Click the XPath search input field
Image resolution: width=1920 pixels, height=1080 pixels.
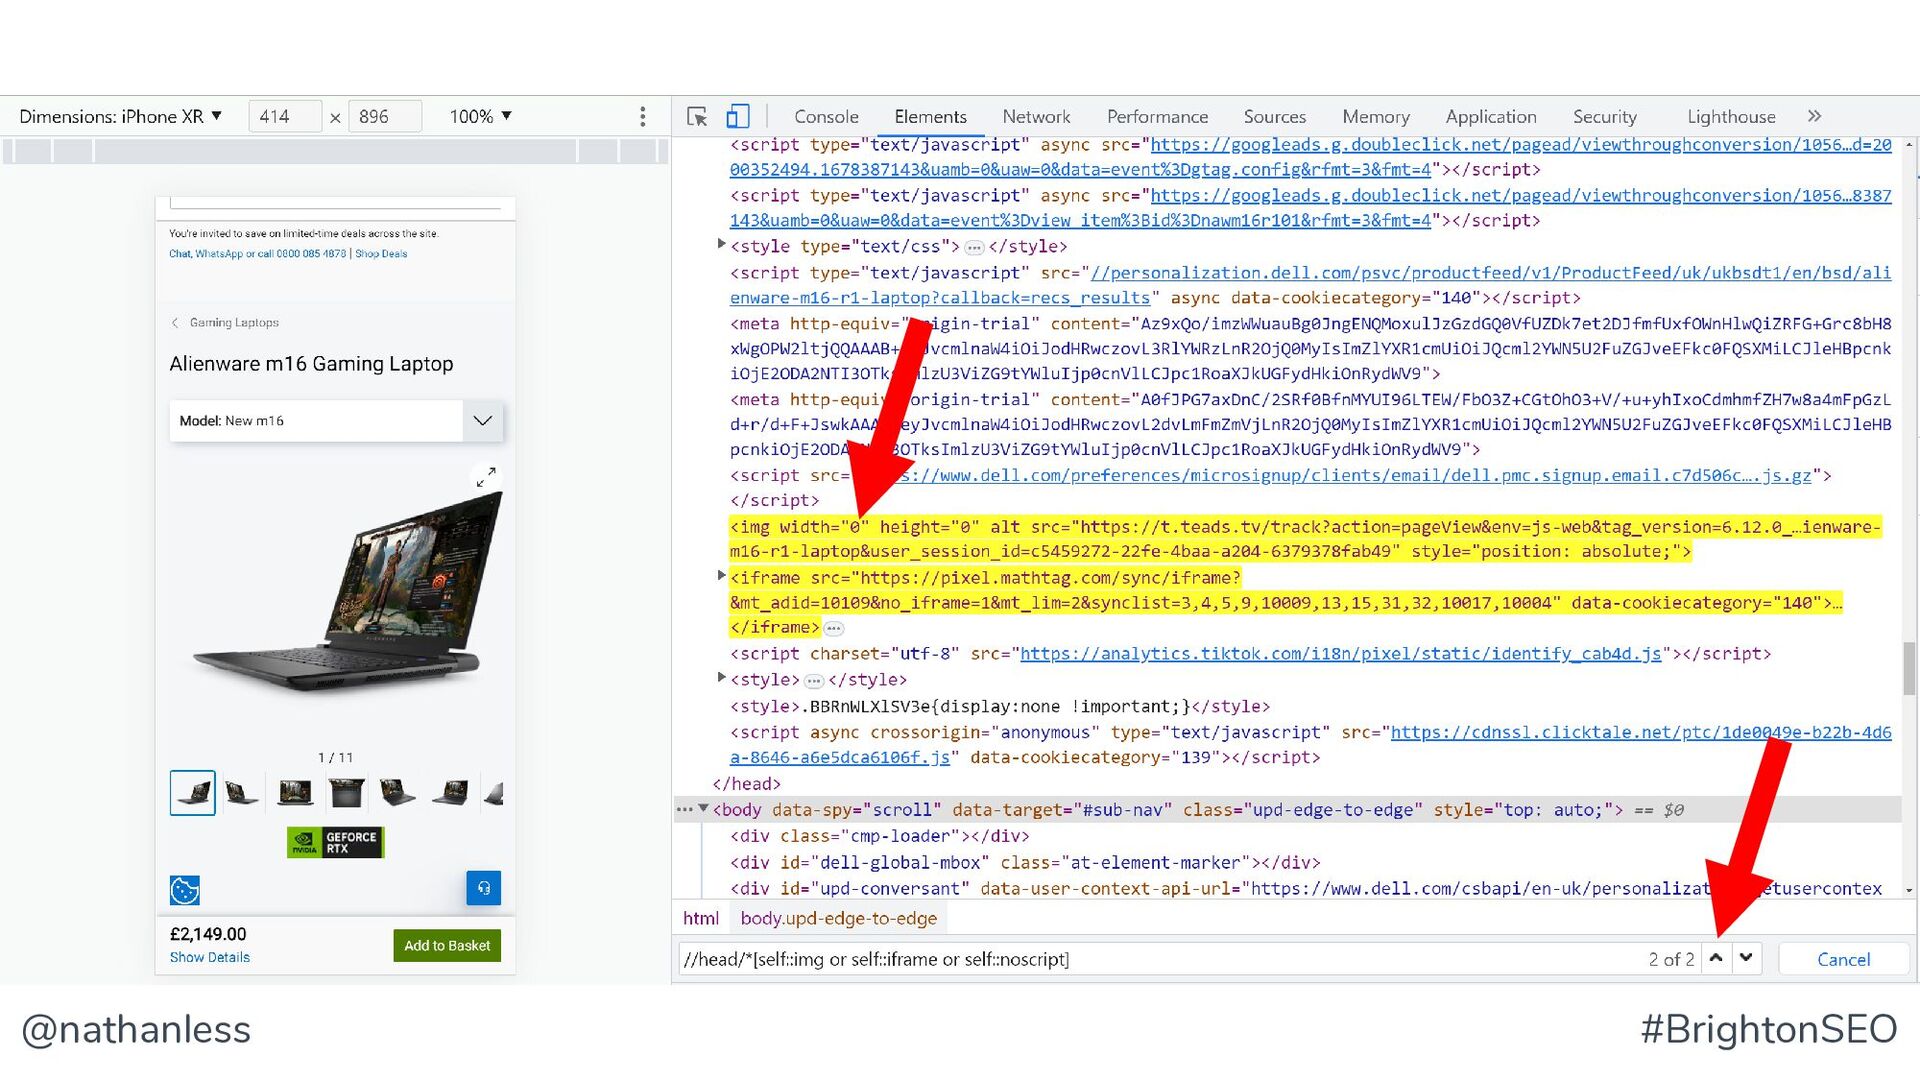(1160, 959)
